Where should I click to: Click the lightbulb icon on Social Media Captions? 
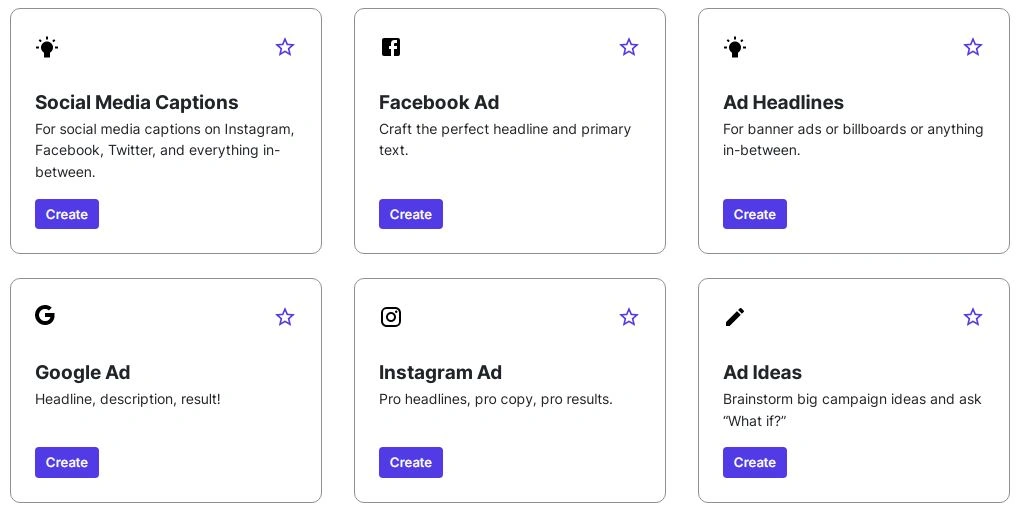coord(47,47)
